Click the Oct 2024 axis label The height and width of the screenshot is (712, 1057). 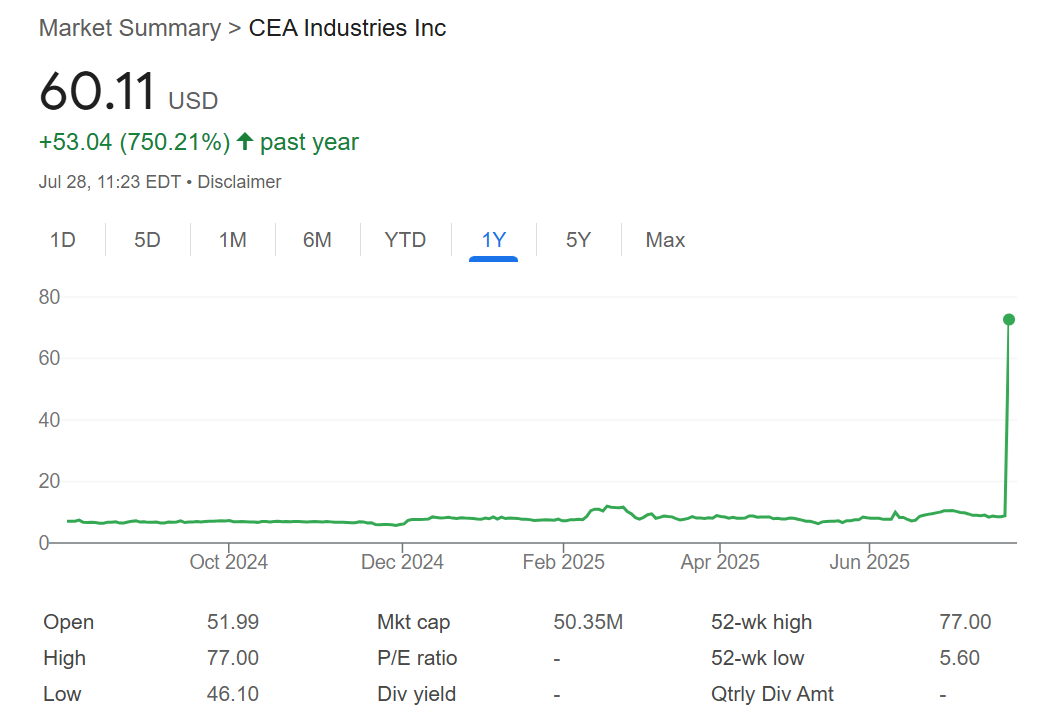click(229, 562)
